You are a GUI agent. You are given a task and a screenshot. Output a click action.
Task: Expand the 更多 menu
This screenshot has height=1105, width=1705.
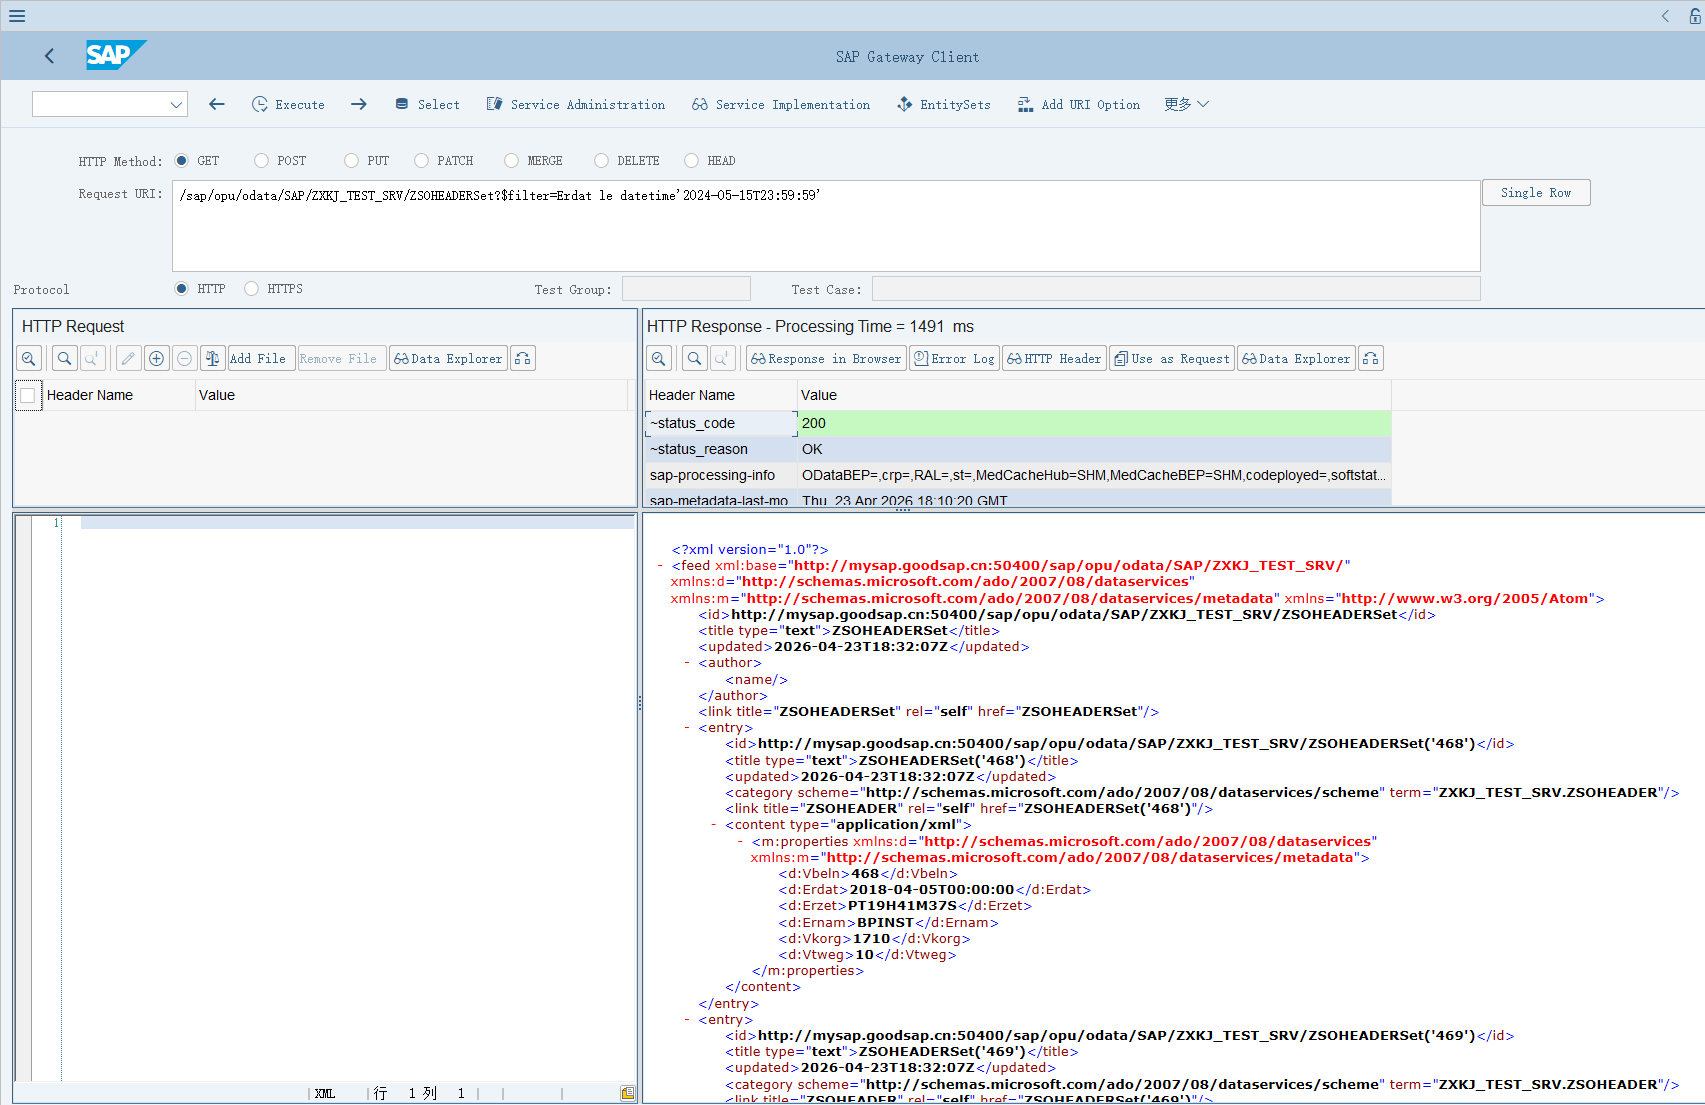click(x=1186, y=104)
